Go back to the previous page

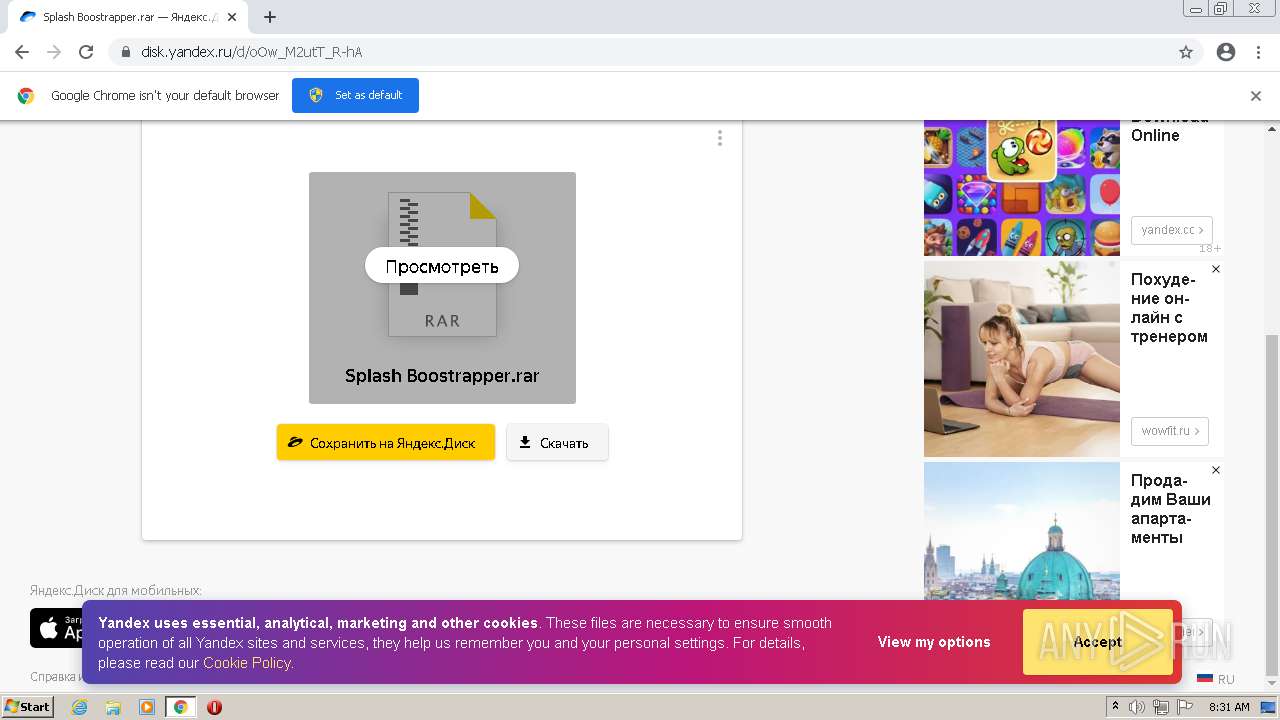pyautogui.click(x=22, y=52)
